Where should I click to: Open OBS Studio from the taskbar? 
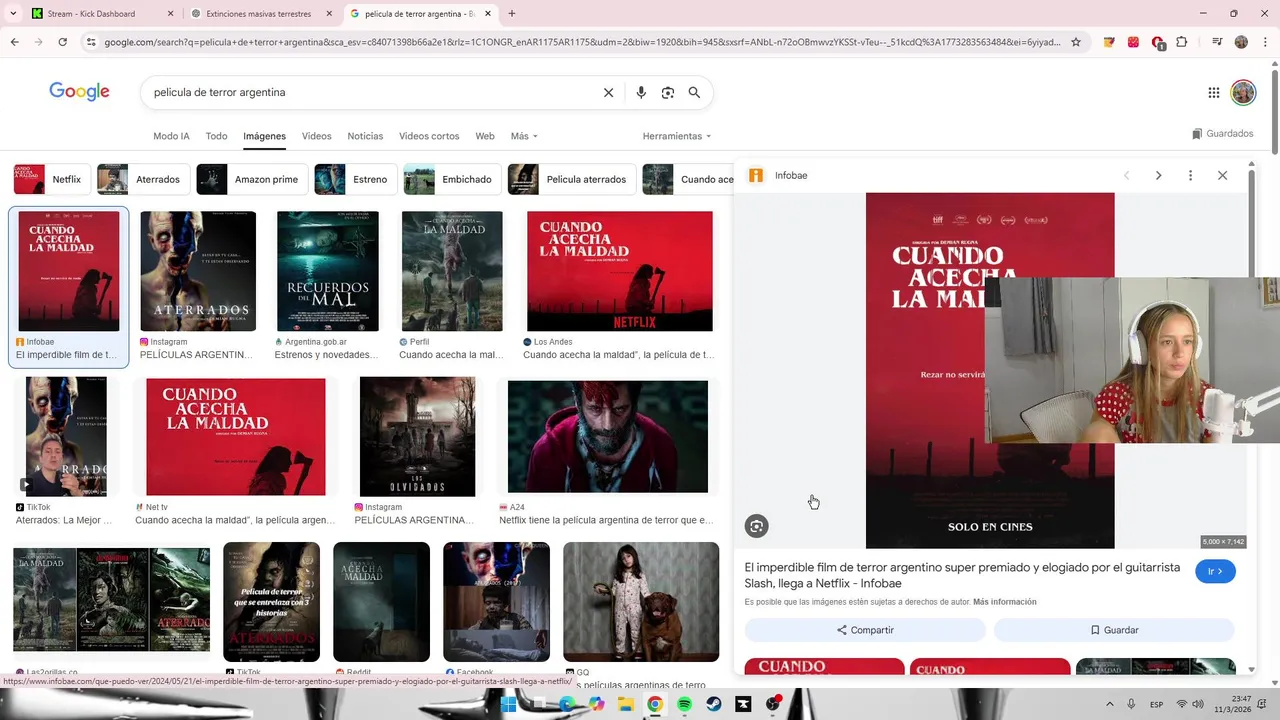(x=773, y=704)
